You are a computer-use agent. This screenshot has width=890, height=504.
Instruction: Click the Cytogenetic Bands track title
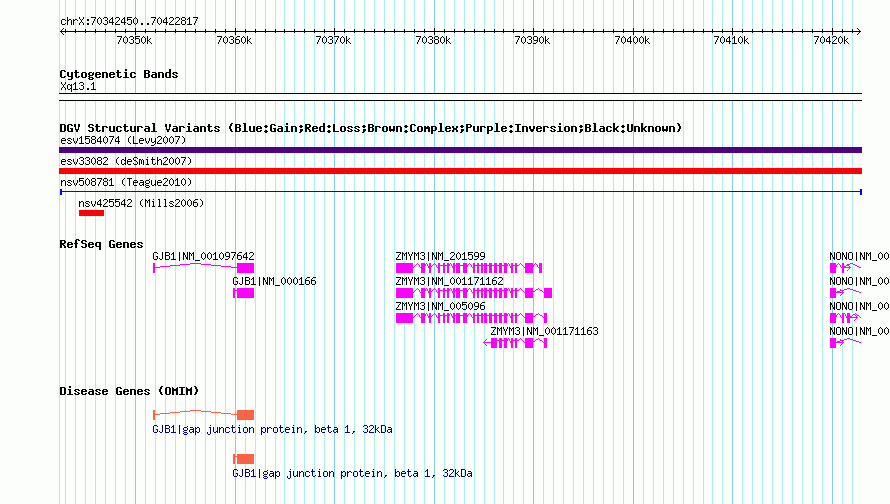point(119,74)
